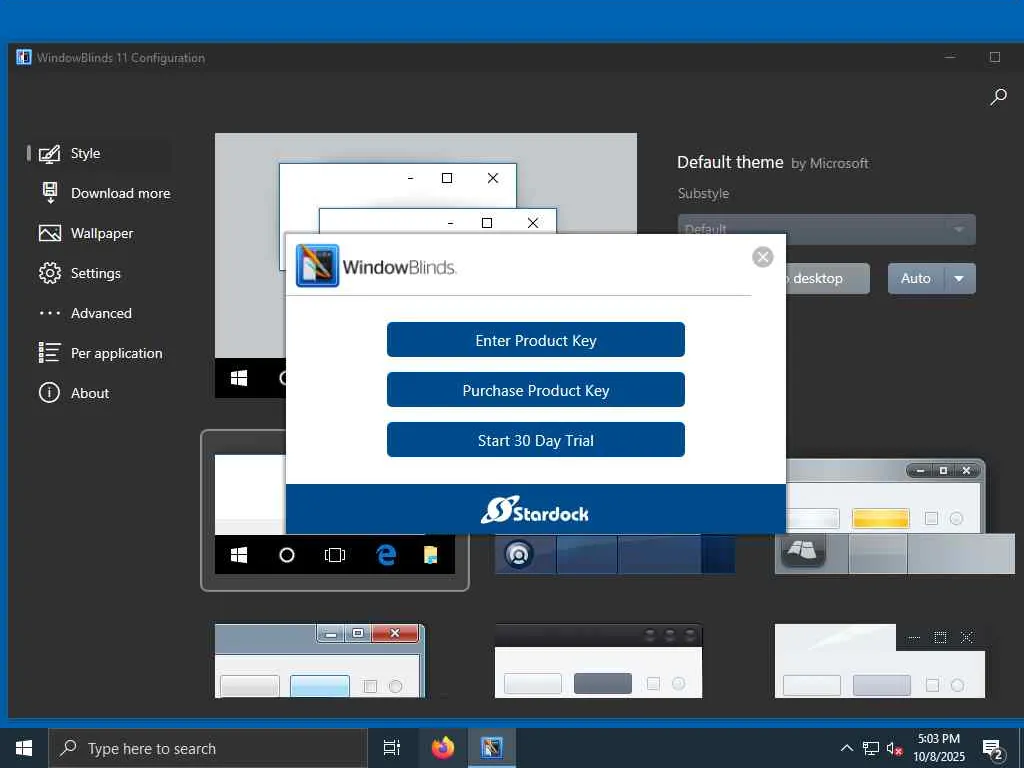This screenshot has width=1024, height=768.
Task: Click the Auto button
Action: coord(916,278)
